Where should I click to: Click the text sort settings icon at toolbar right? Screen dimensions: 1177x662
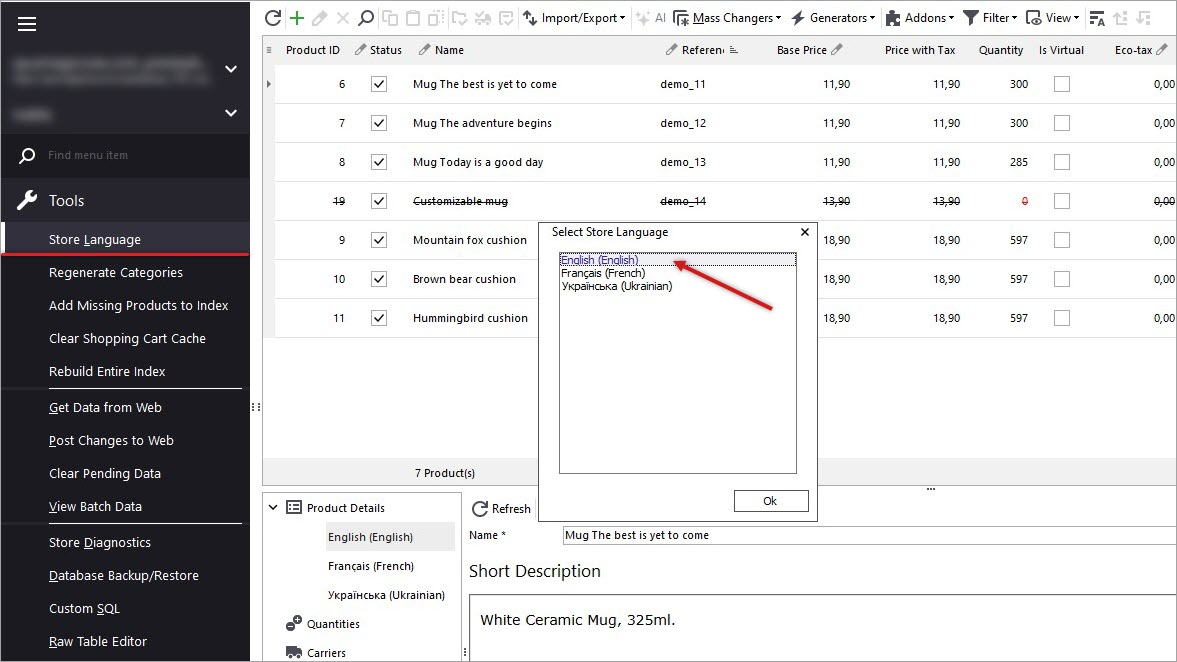(x=1097, y=18)
